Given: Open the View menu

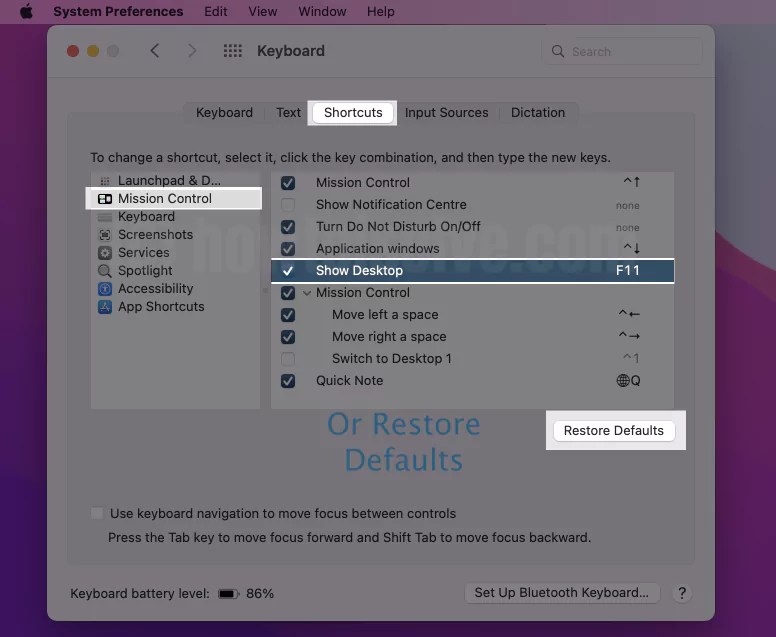Looking at the screenshot, I should (x=263, y=11).
